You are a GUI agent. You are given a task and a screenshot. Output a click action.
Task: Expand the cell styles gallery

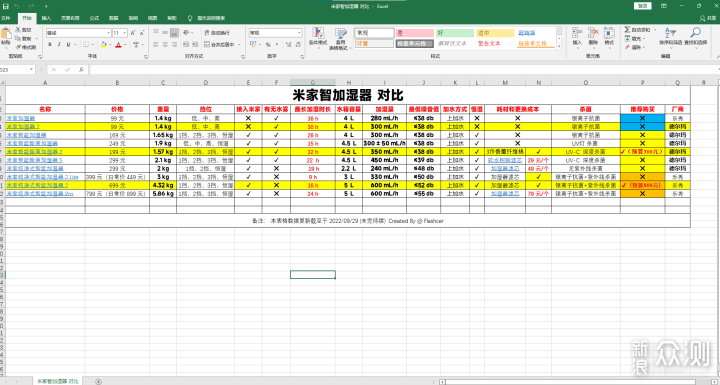click(559, 47)
